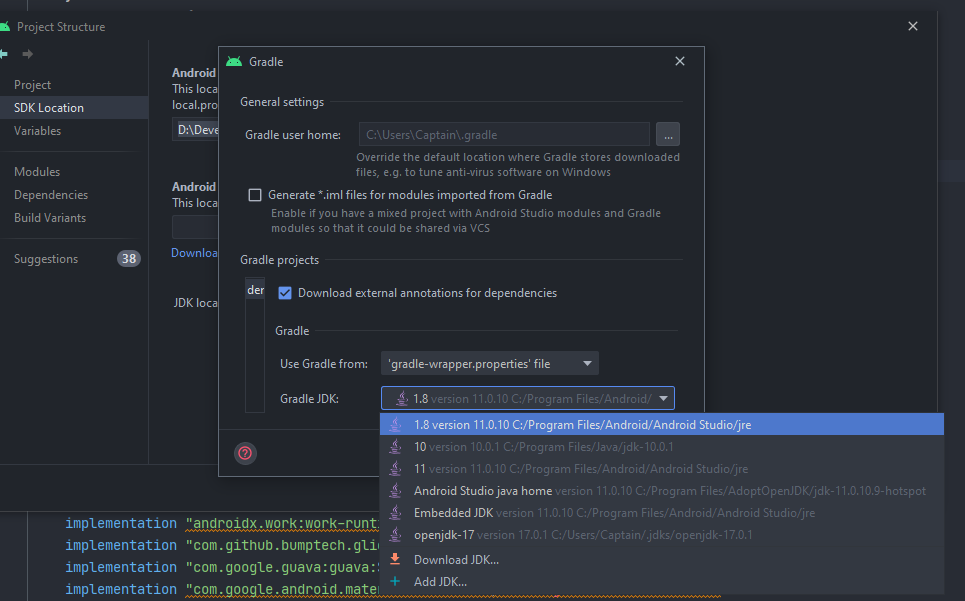965x601 pixels.
Task: Browse for Gradle user home with ... button
Action: [668, 134]
